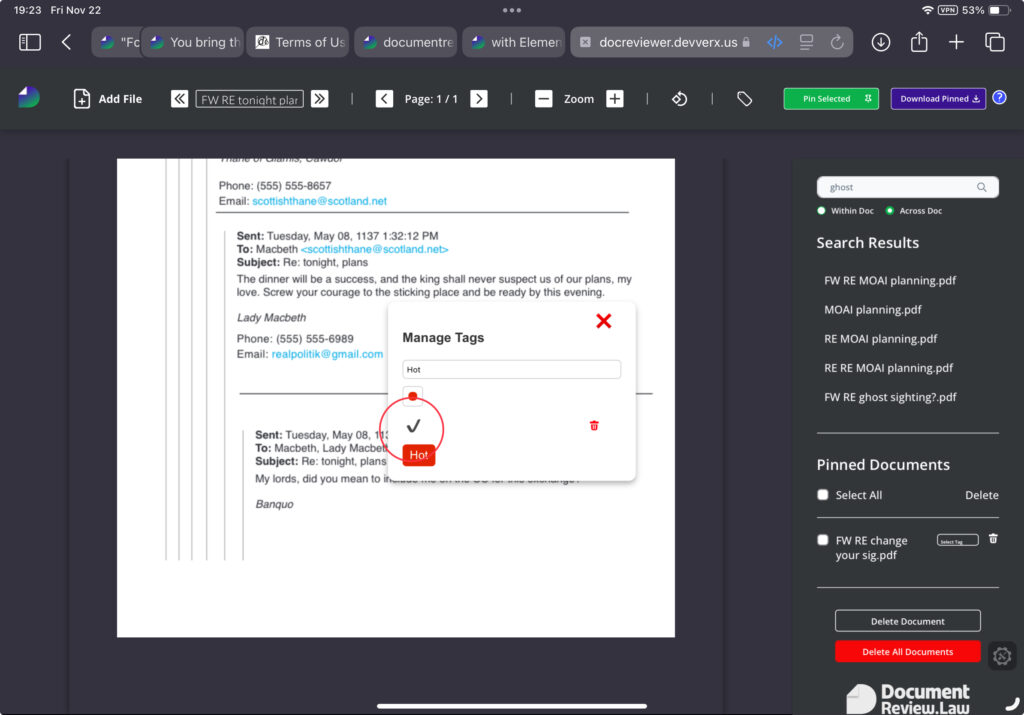Tick the FW RE change your sig.pdf checkbox

(823, 541)
